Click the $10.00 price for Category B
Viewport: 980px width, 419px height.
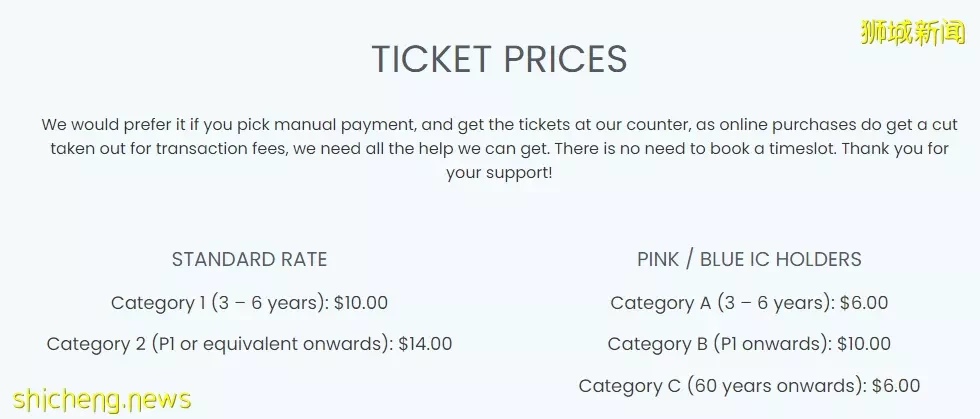[x=864, y=344]
